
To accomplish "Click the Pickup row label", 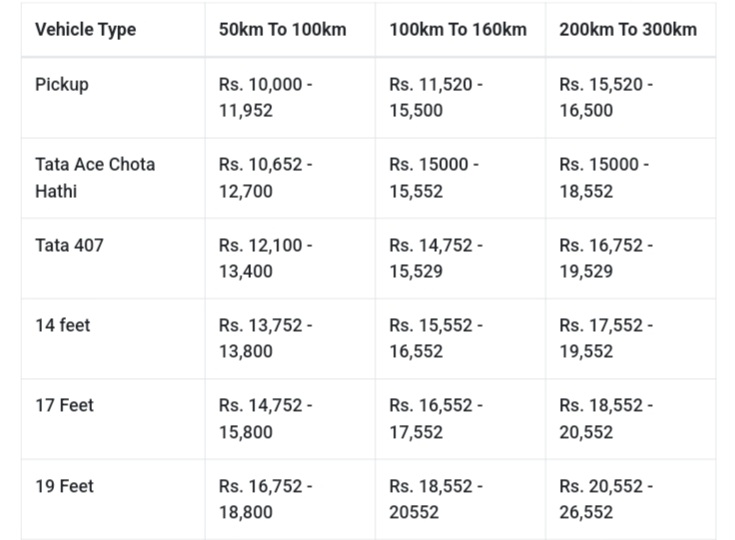I will point(62,85).
